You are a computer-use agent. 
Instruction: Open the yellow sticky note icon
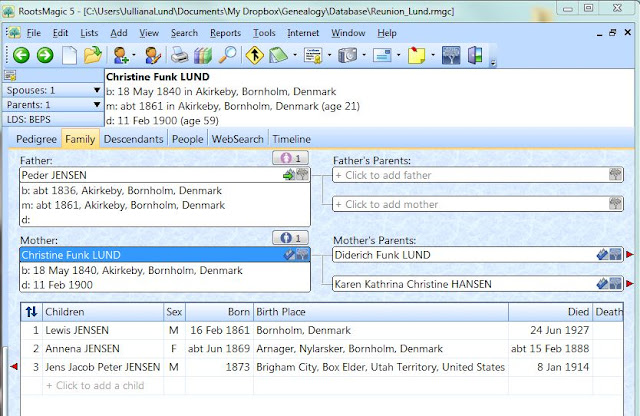(416, 55)
